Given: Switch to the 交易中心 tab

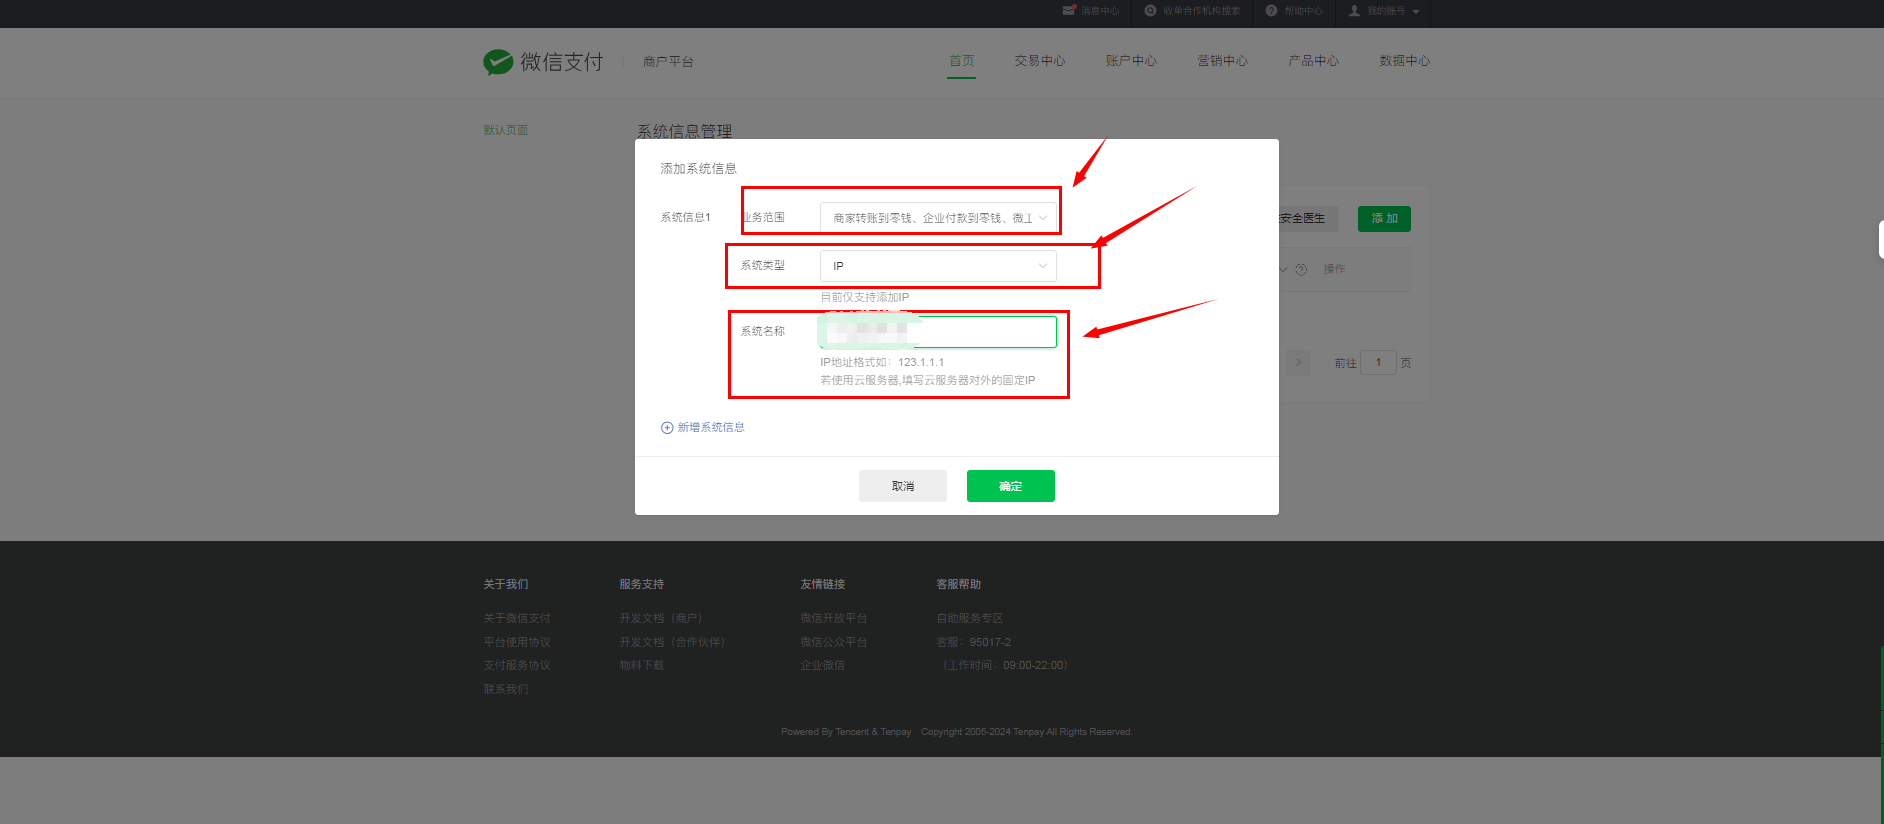Looking at the screenshot, I should point(1039,61).
